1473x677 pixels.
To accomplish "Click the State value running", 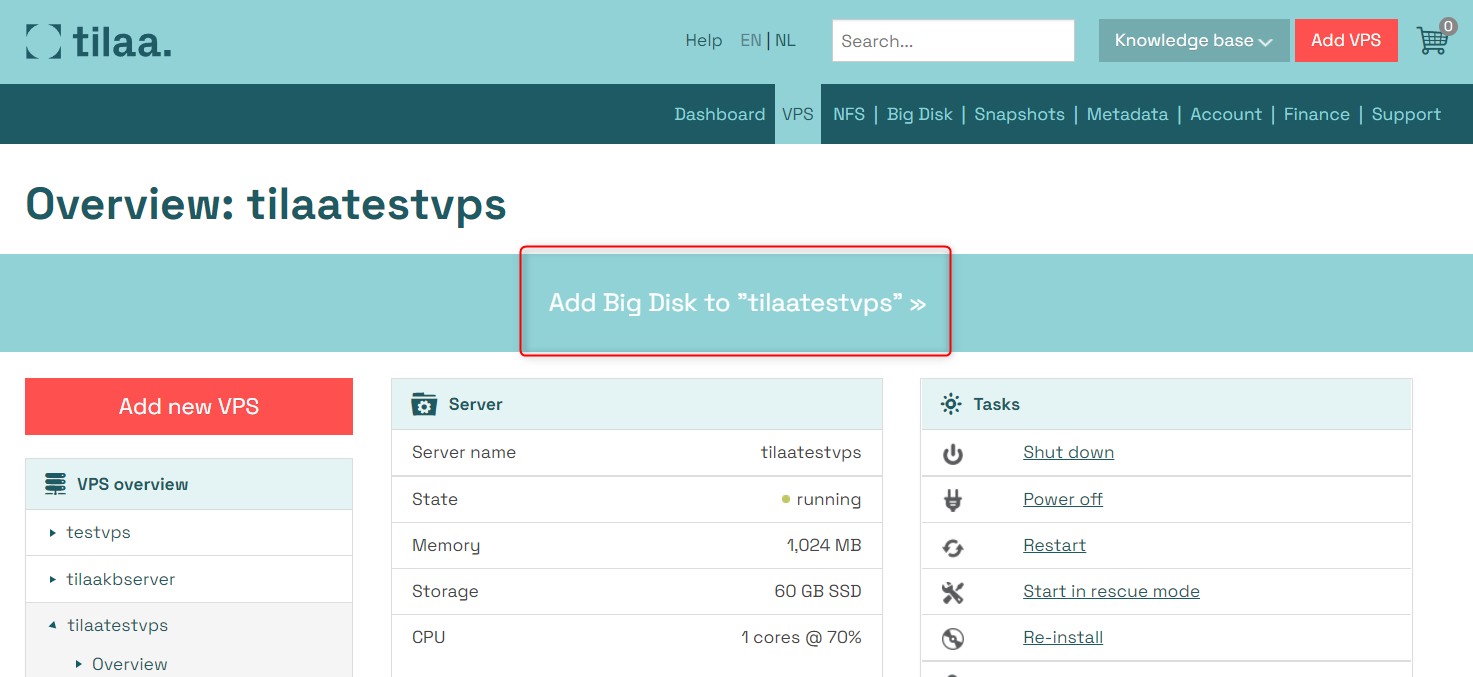I will click(829, 499).
